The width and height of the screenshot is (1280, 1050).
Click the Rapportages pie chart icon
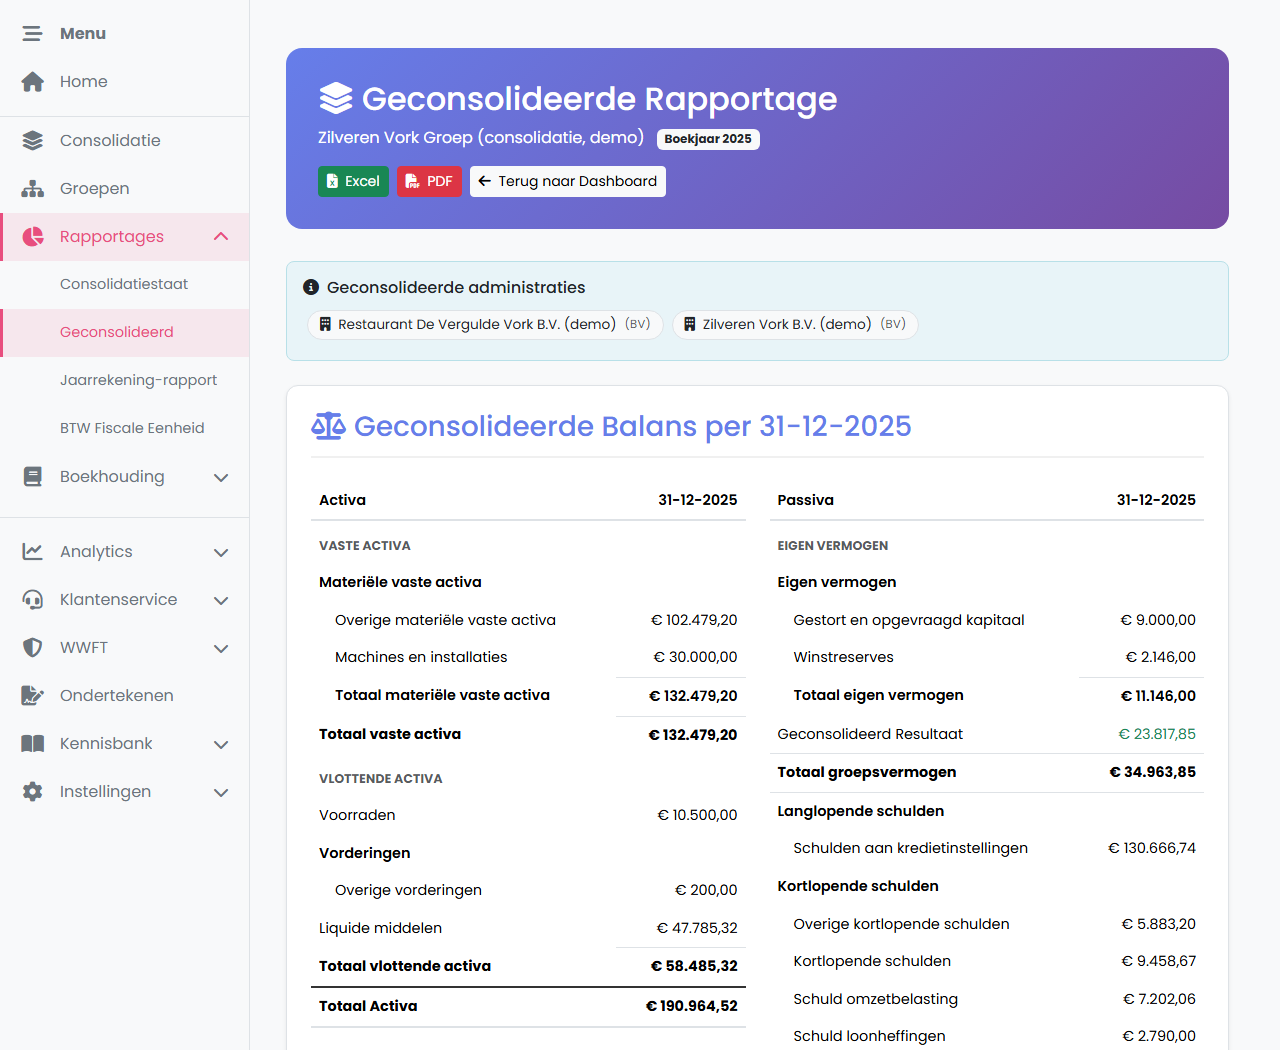pos(33,236)
